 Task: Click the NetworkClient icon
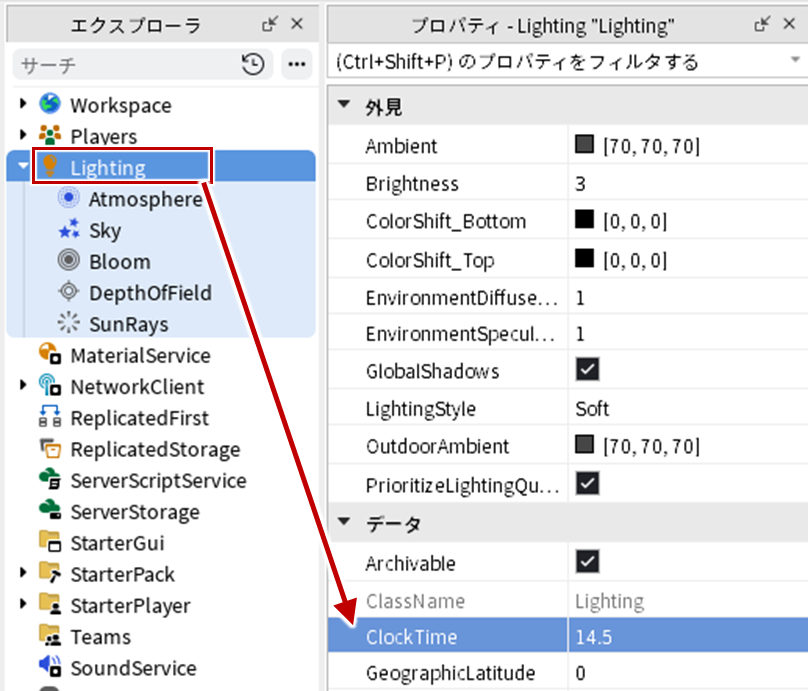point(50,385)
